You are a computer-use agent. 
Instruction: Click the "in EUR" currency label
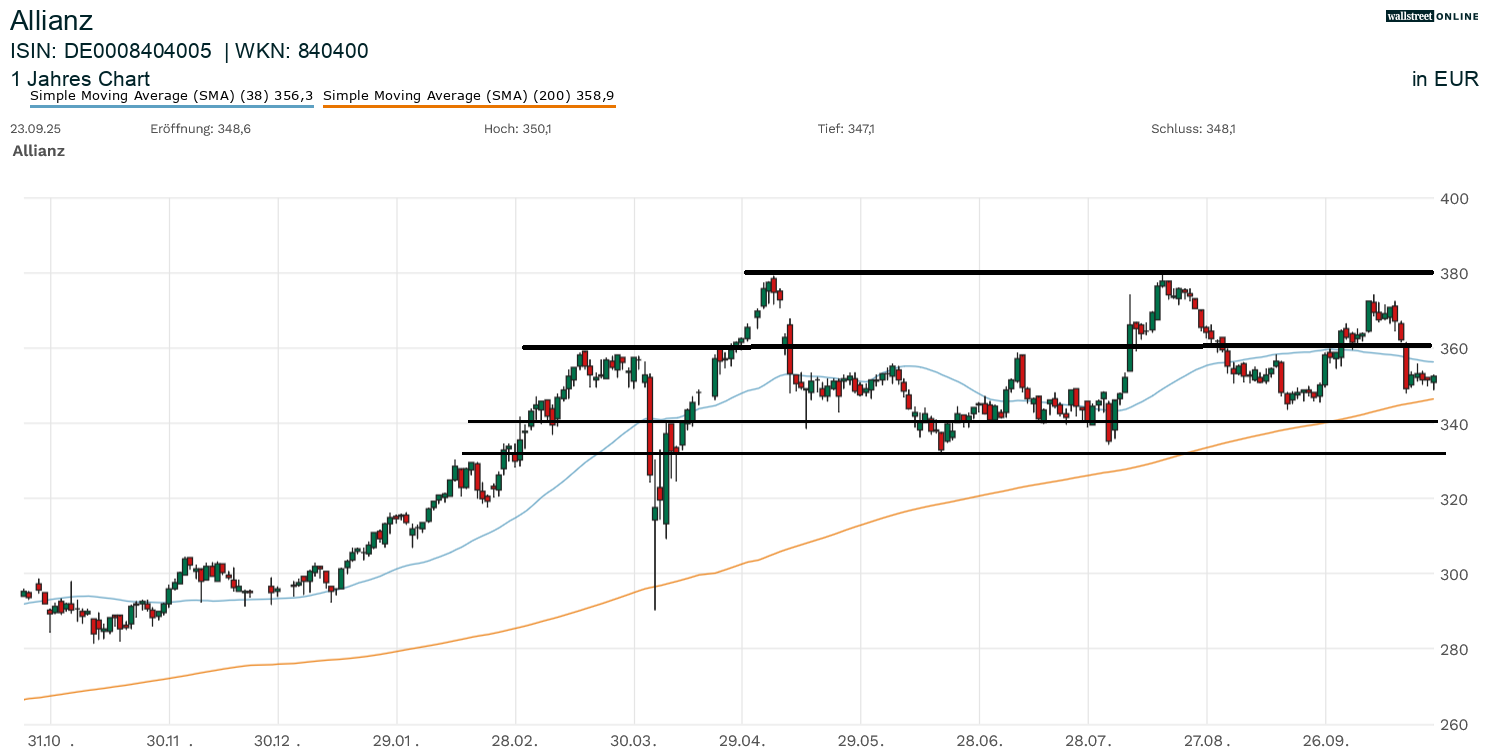1444,79
